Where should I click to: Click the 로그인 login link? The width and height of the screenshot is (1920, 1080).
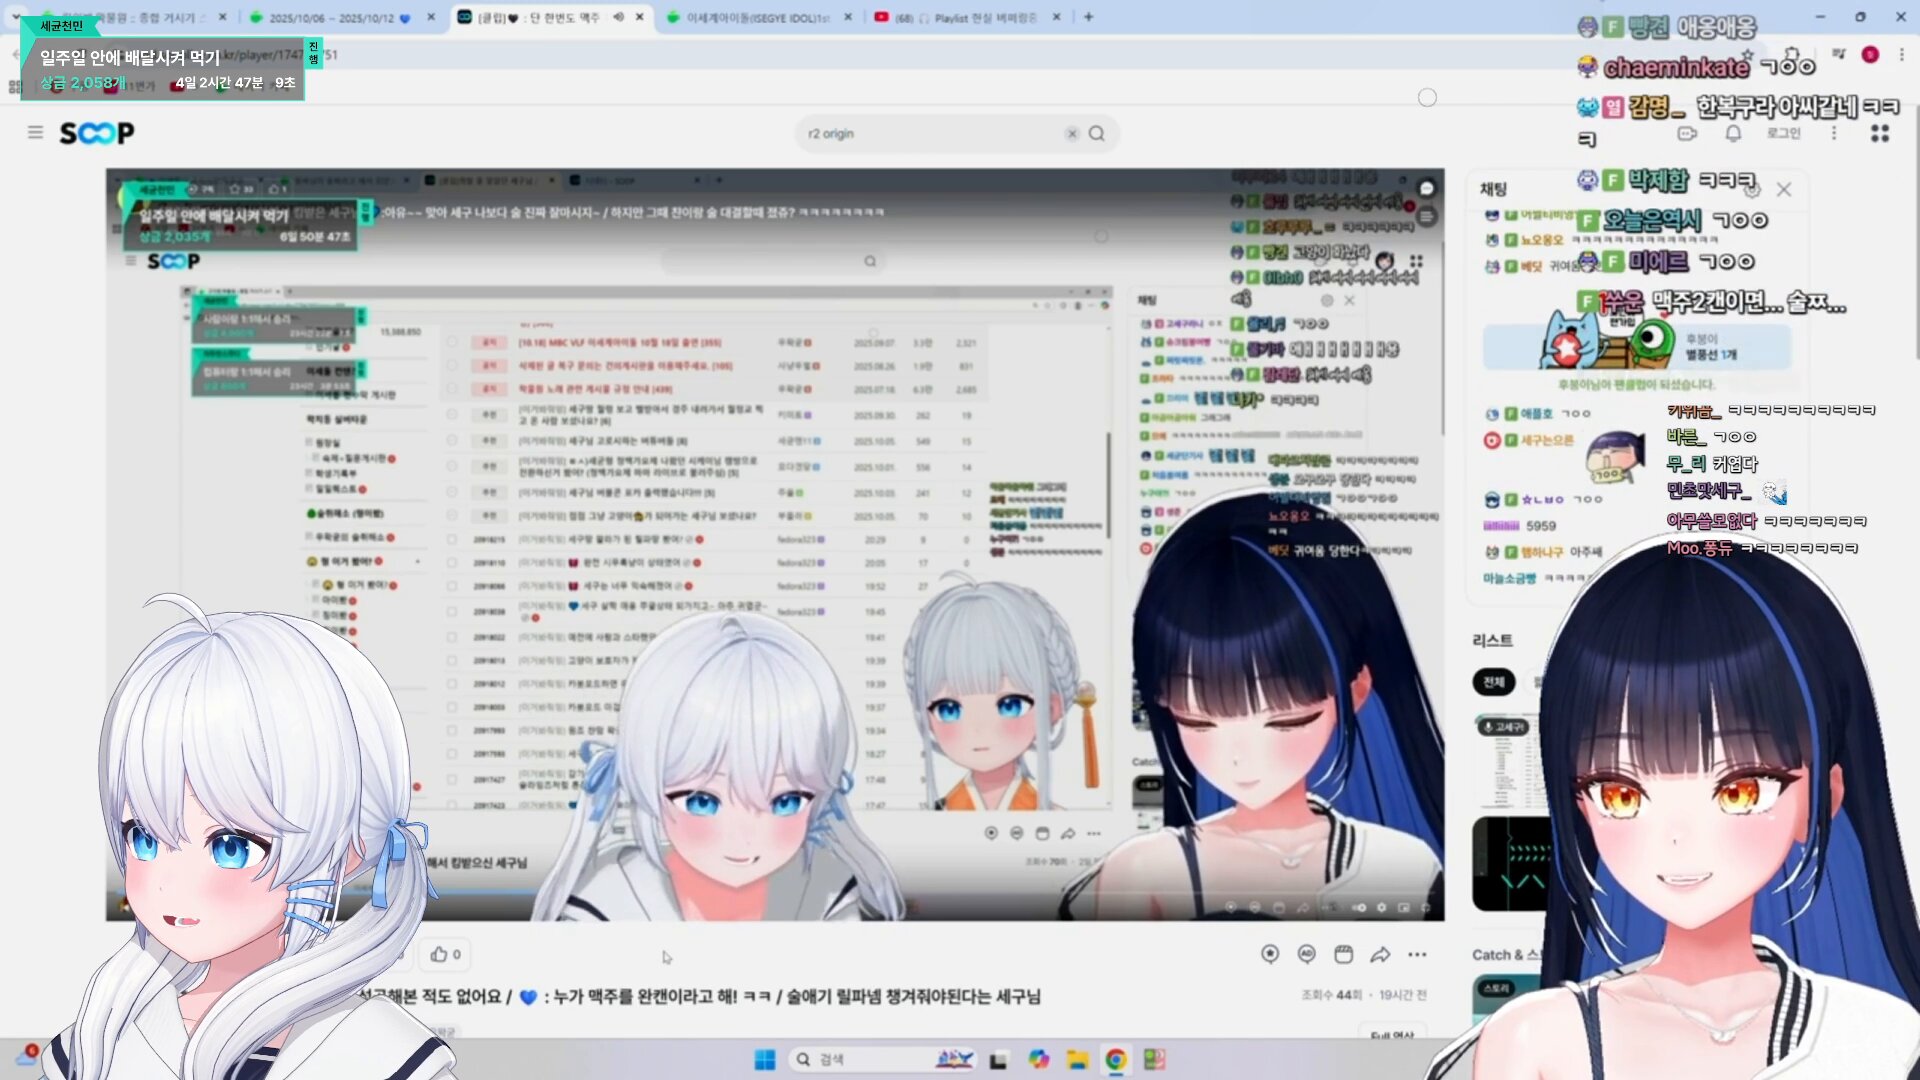[1783, 133]
